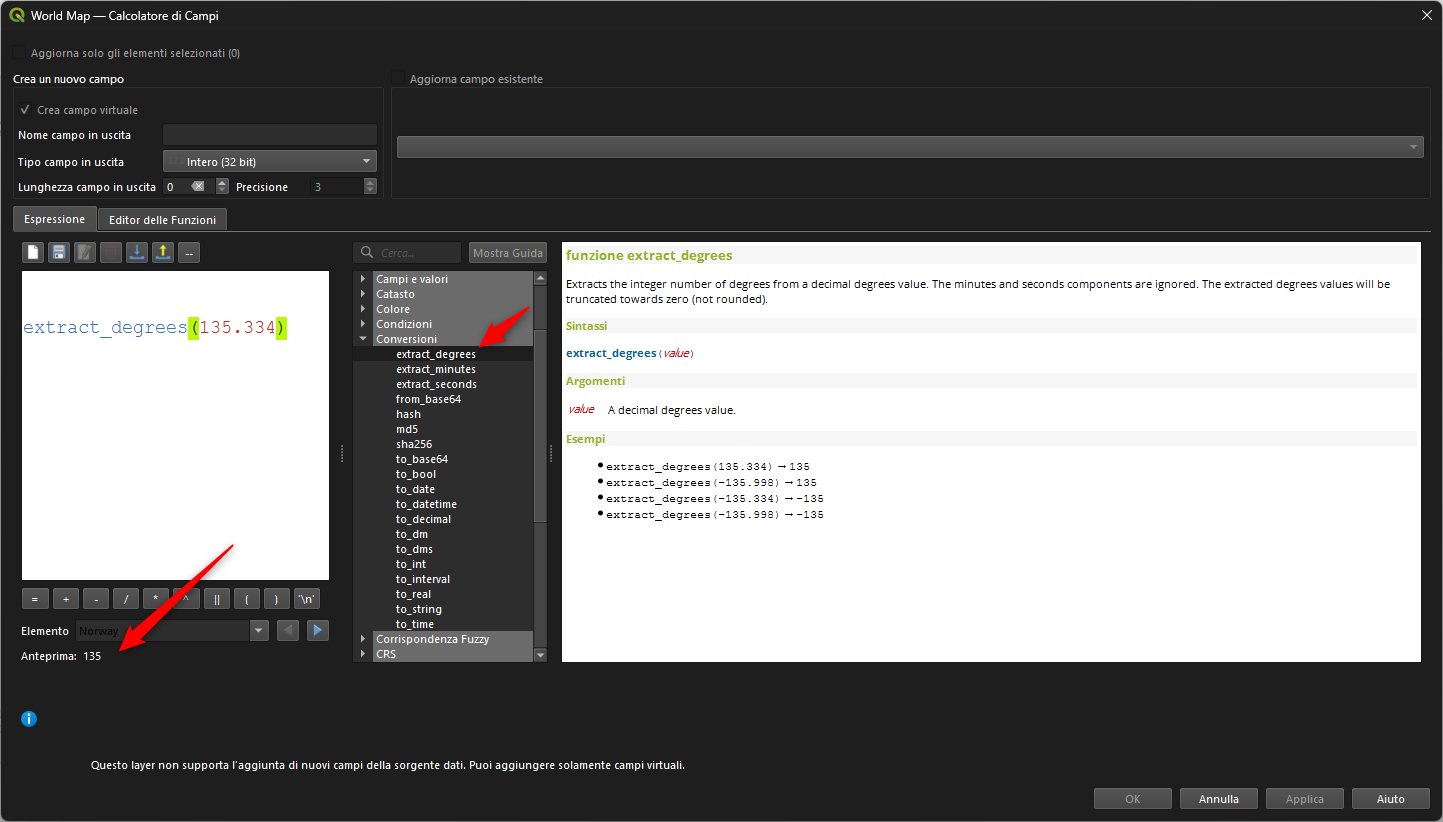Screen dimensions: 1443x822
Task: Select the Espressione tab
Action: (x=55, y=219)
